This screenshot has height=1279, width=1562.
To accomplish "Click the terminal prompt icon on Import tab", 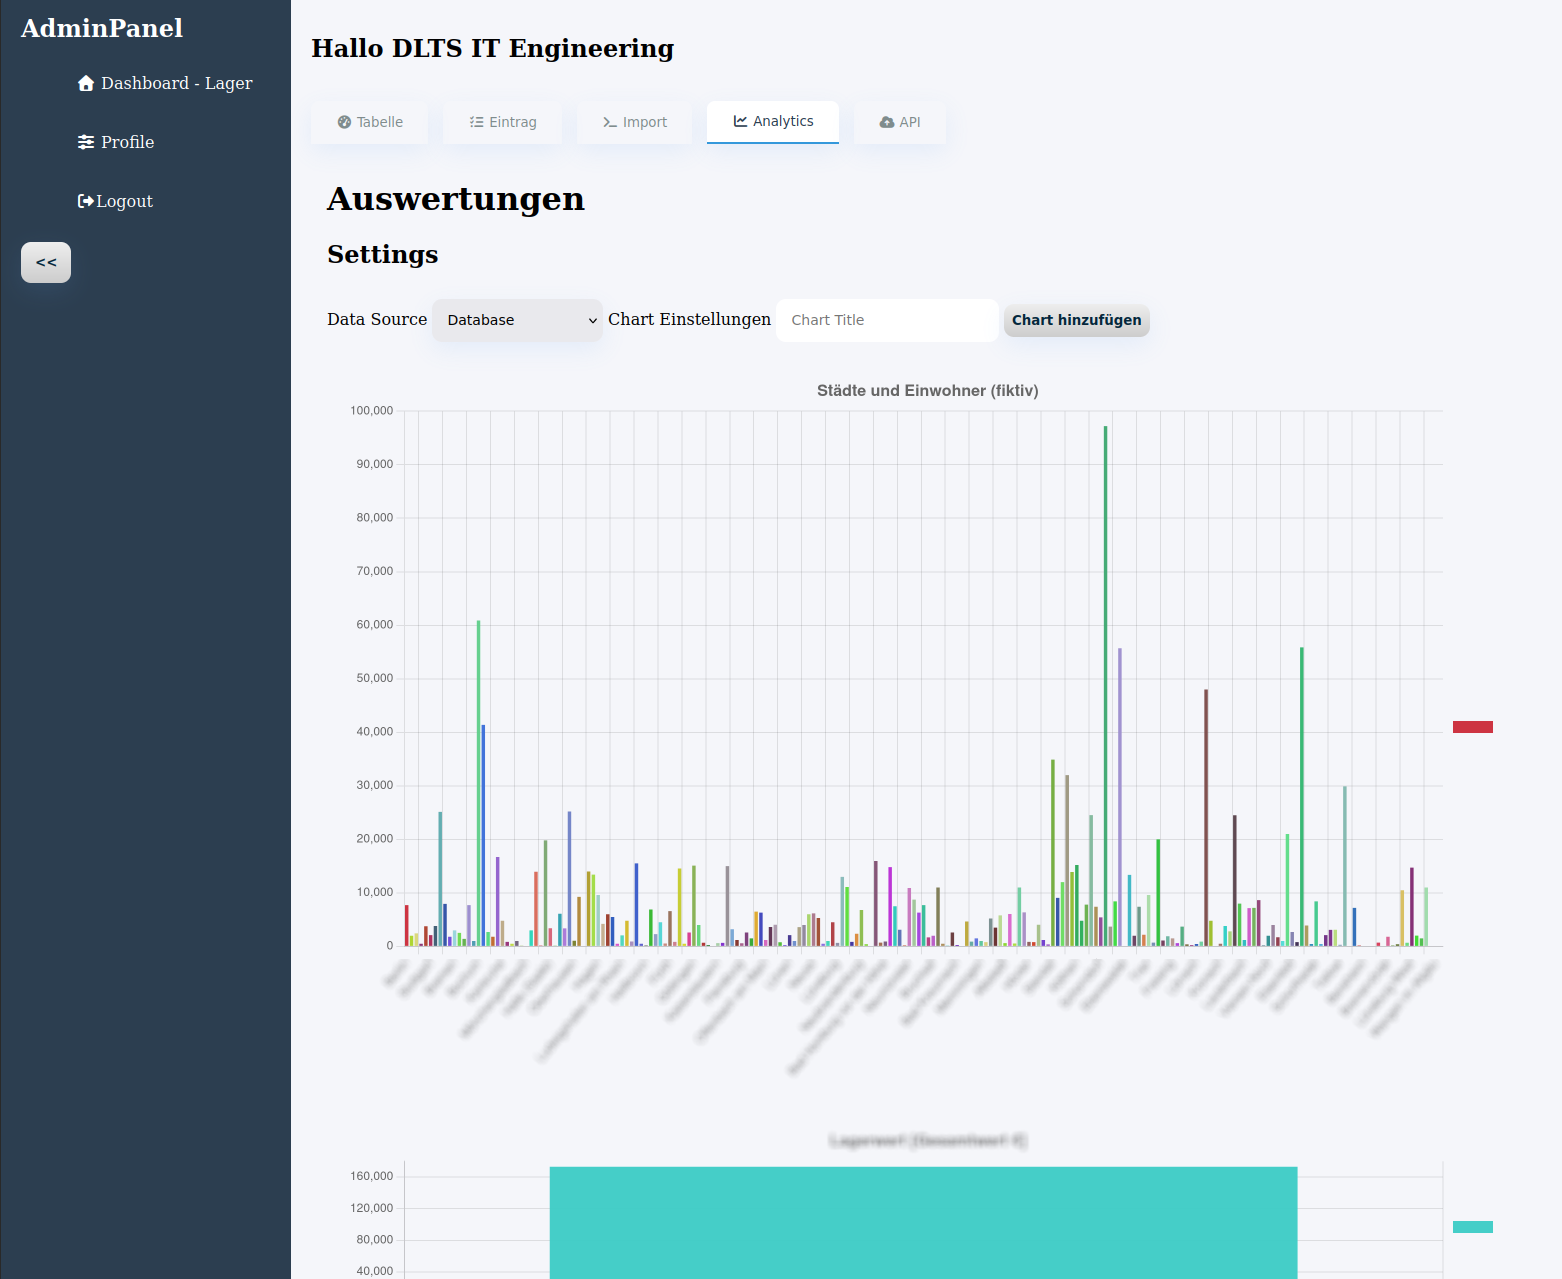I will click(x=610, y=122).
